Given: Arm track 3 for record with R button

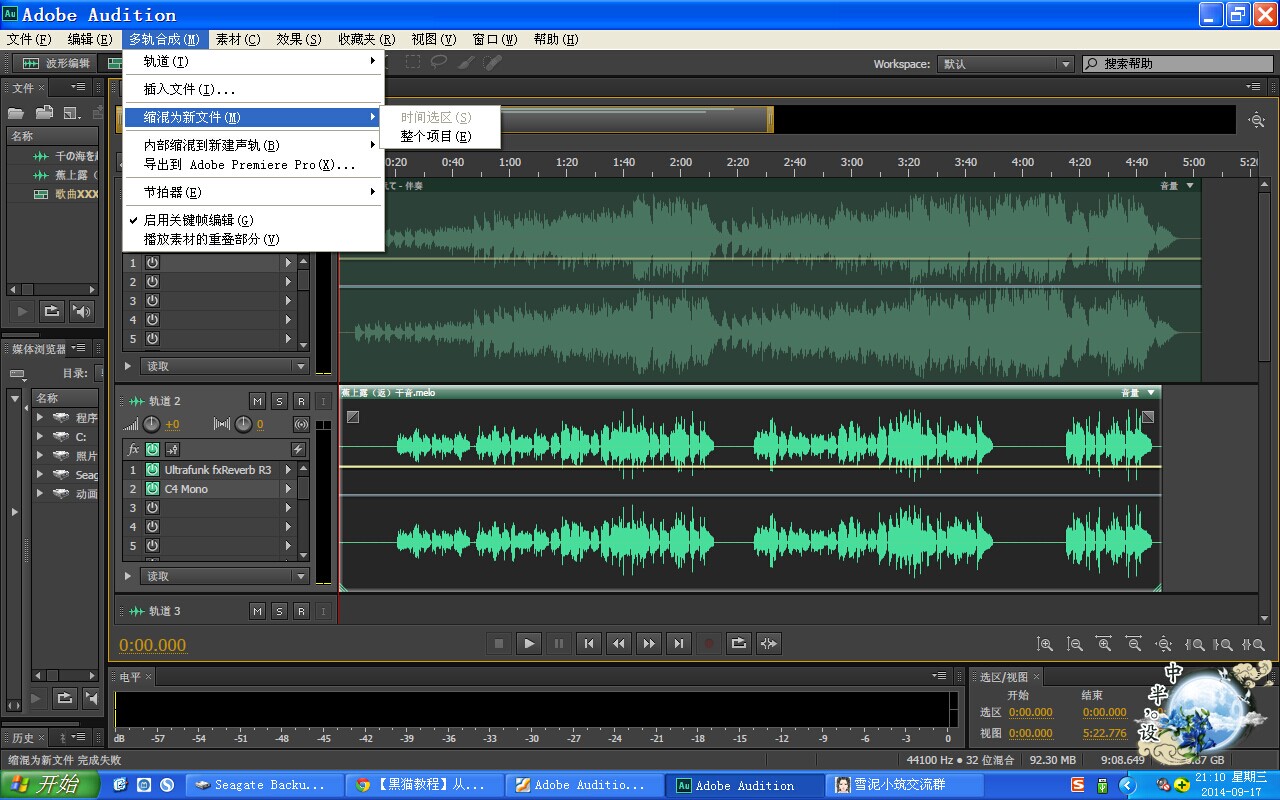Looking at the screenshot, I should 301,611.
